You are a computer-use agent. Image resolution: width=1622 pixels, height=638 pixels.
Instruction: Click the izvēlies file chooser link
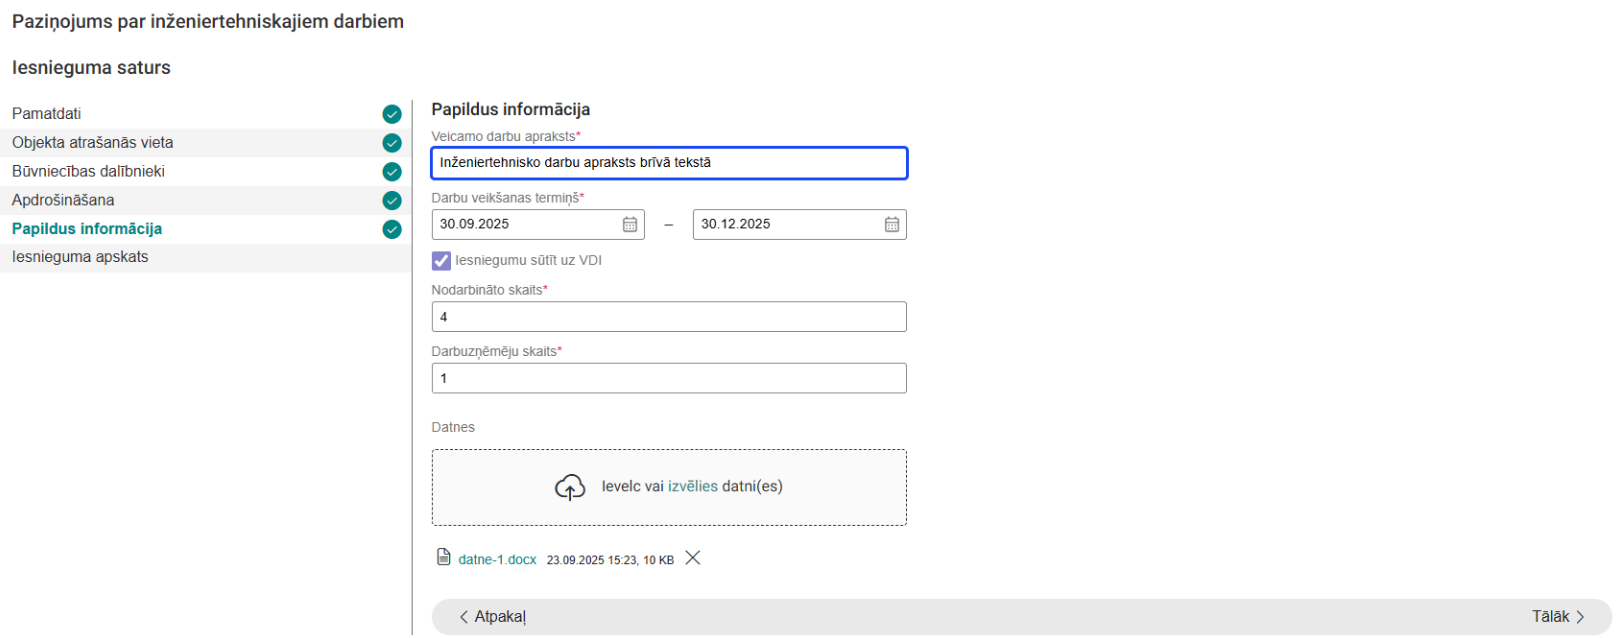click(x=692, y=487)
